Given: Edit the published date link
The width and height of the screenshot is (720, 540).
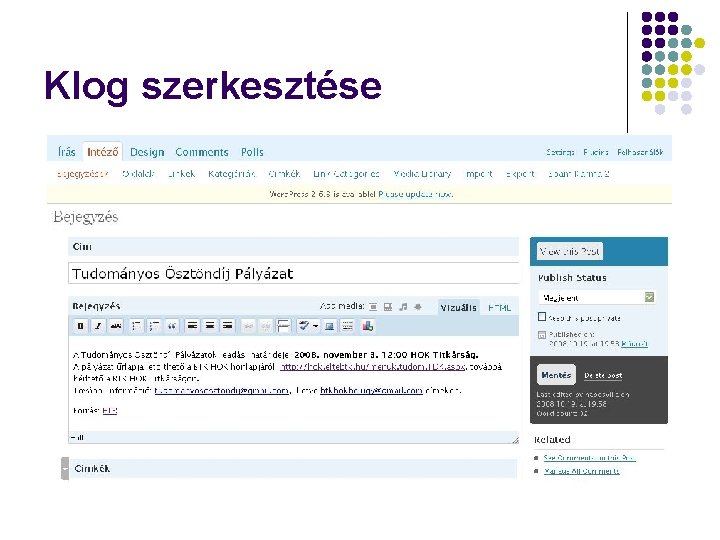Looking at the screenshot, I should tap(634, 343).
